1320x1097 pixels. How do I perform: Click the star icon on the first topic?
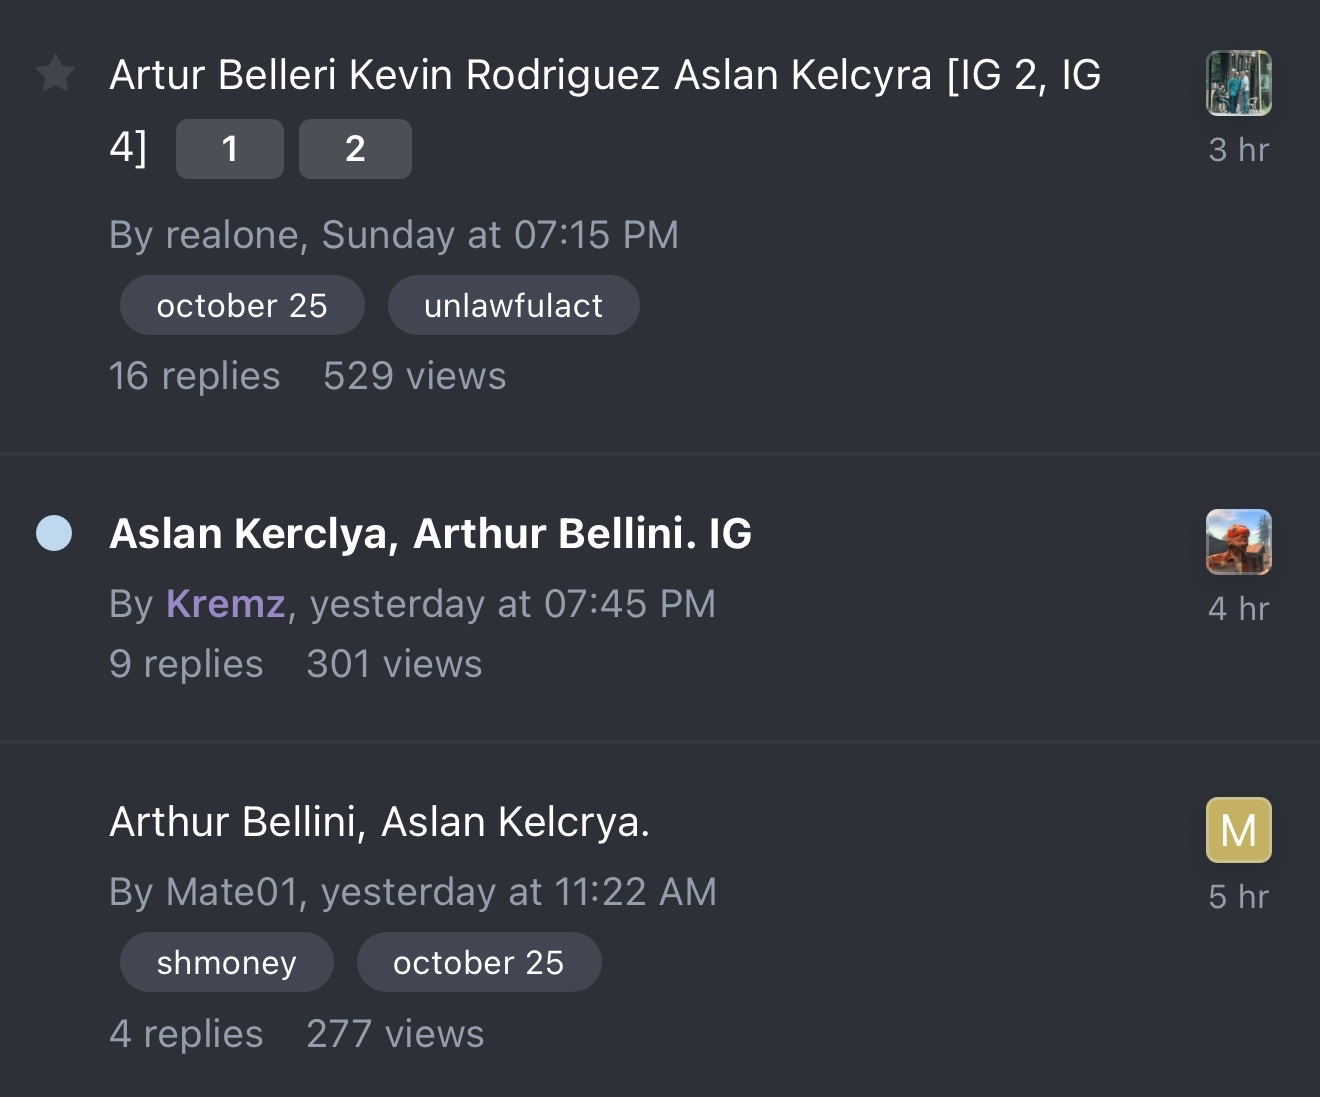[56, 74]
